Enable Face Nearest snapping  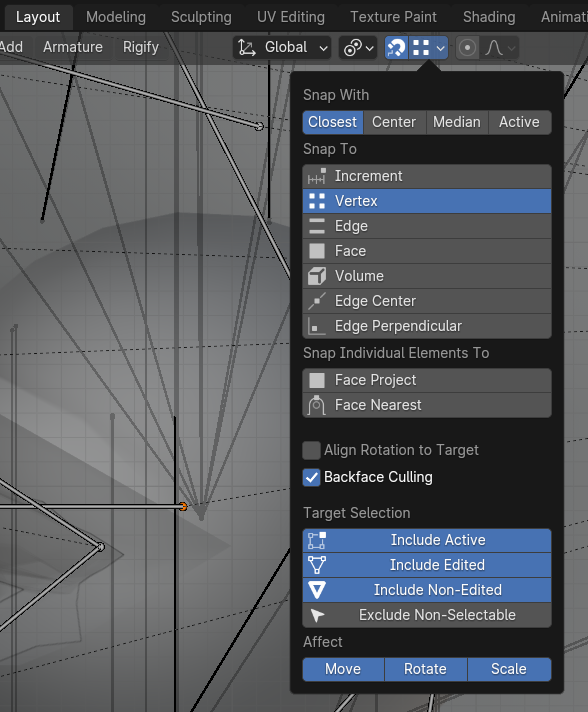(x=427, y=405)
